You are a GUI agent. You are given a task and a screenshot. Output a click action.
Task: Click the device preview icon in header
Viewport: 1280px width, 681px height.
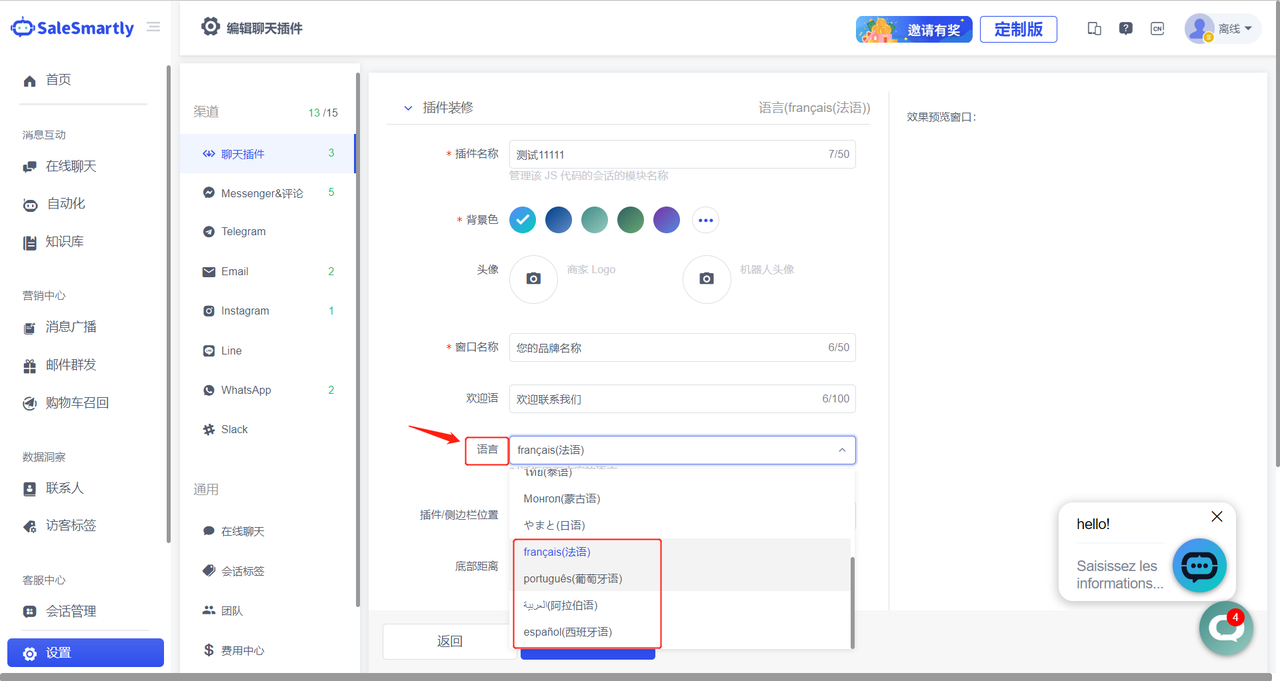[x=1094, y=29]
